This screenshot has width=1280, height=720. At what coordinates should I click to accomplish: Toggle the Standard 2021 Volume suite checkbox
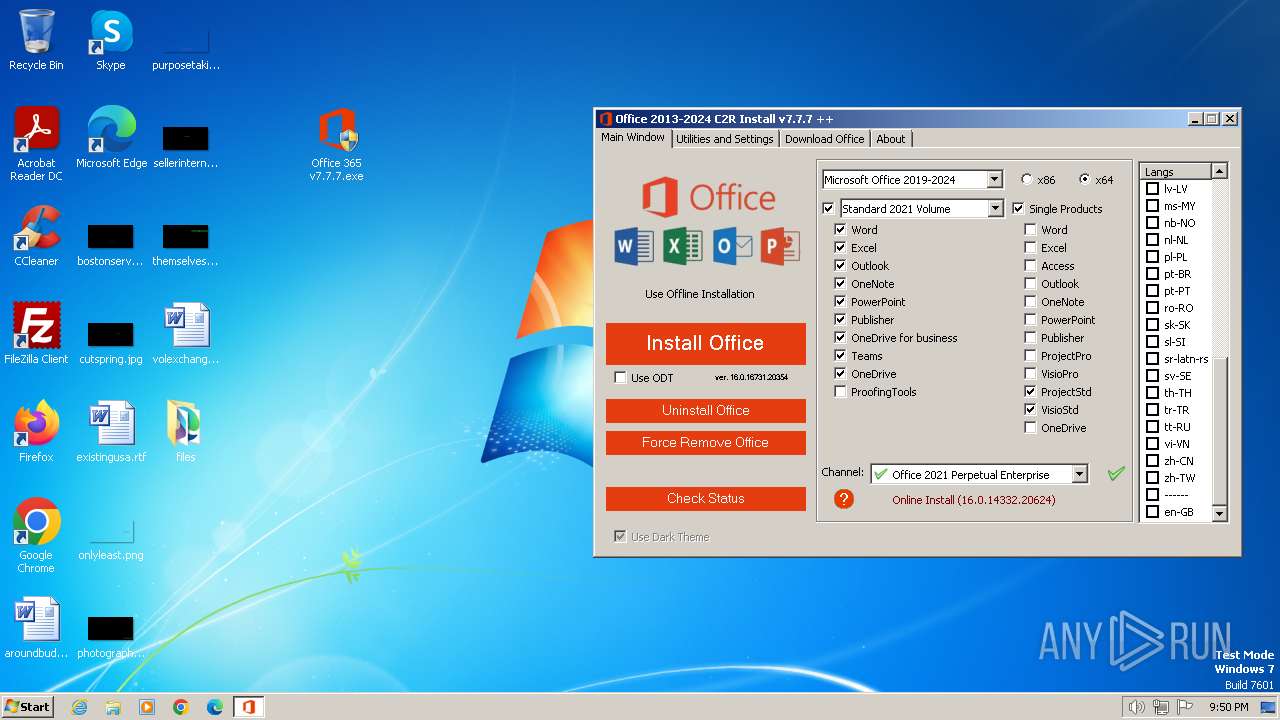coord(828,209)
